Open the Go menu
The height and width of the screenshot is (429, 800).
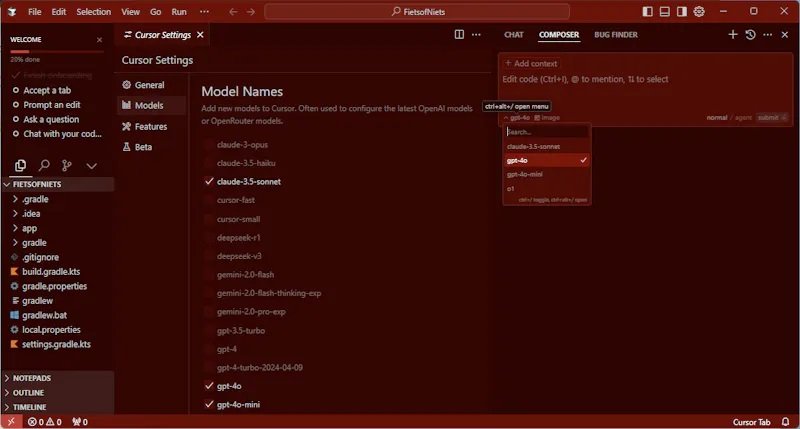156,12
